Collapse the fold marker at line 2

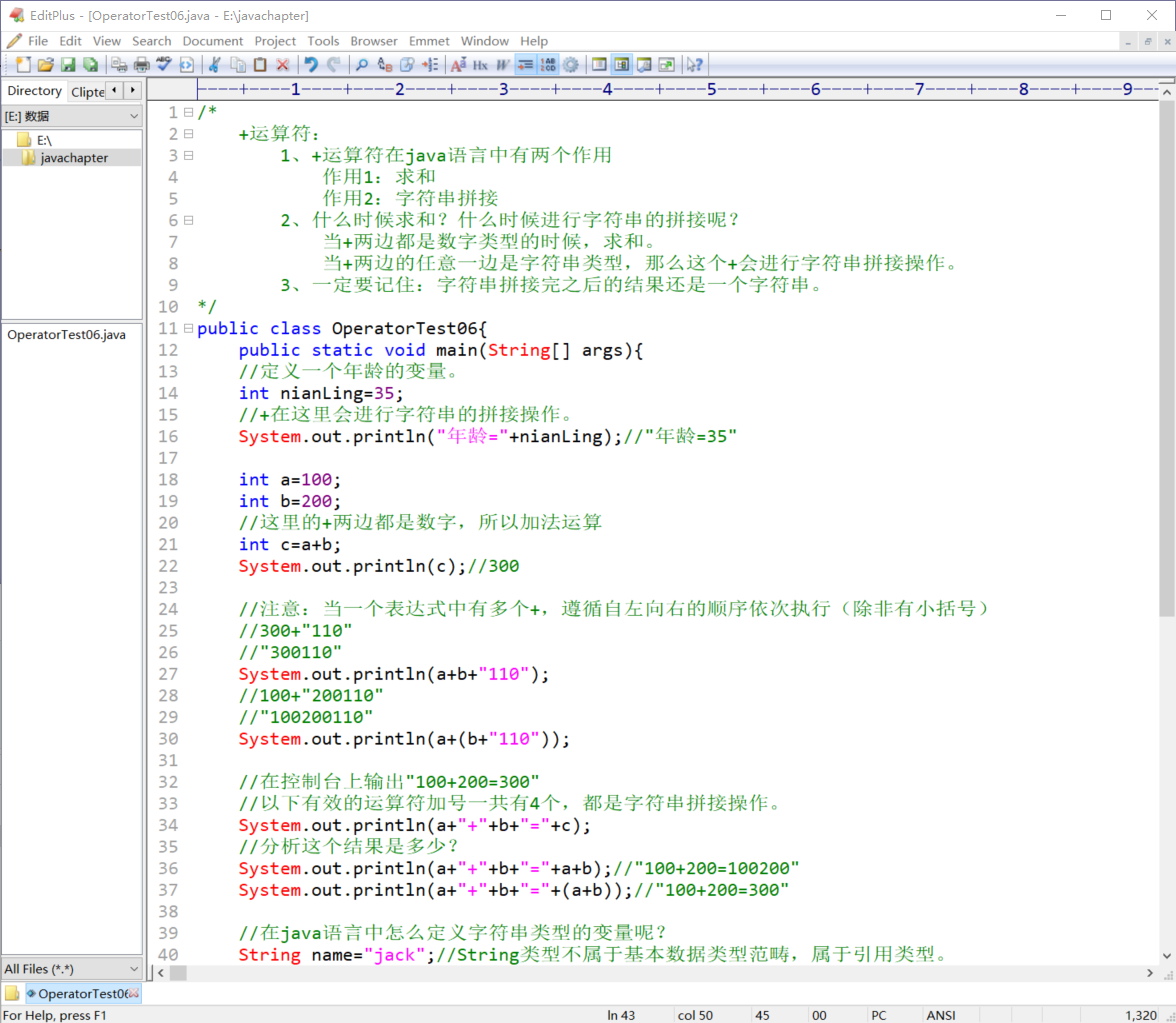[x=189, y=134]
